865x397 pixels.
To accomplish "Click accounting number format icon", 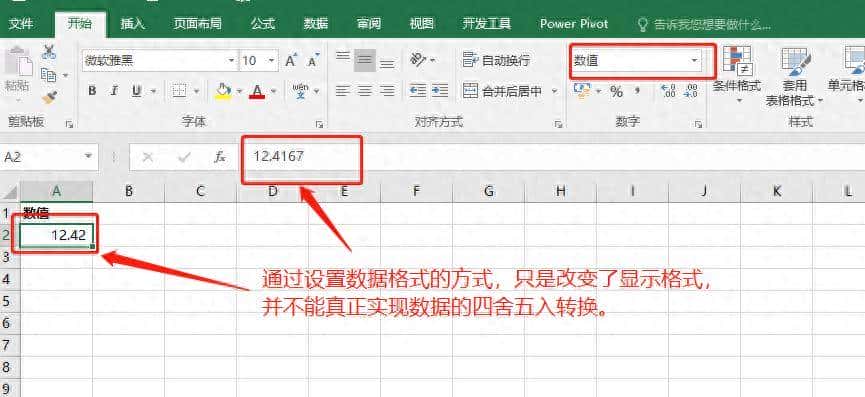I will [x=582, y=90].
